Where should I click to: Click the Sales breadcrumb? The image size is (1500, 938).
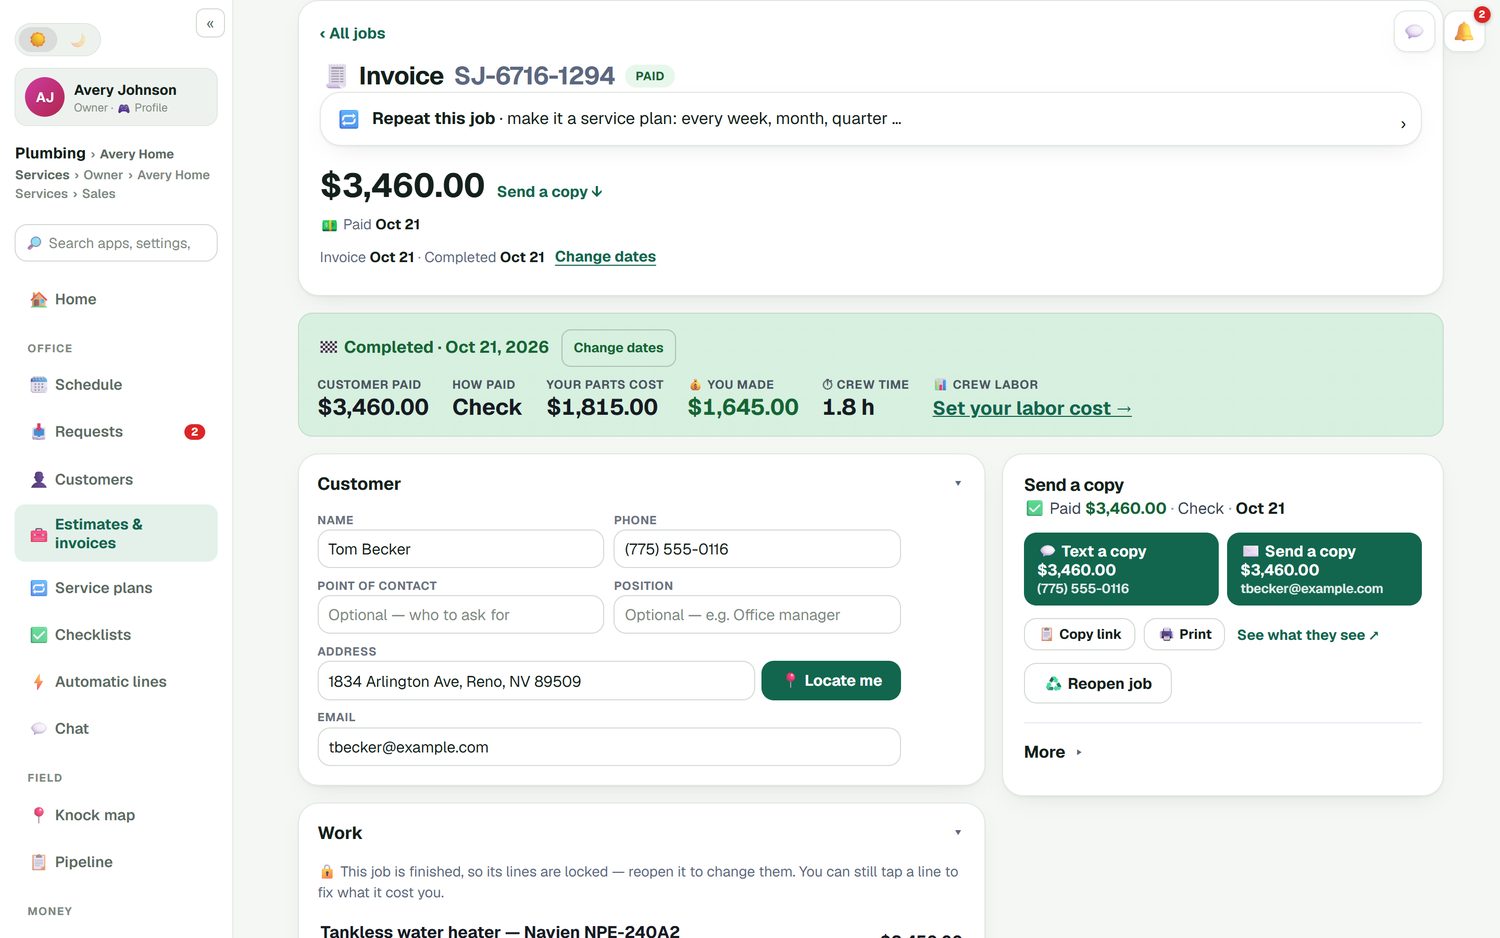(99, 194)
